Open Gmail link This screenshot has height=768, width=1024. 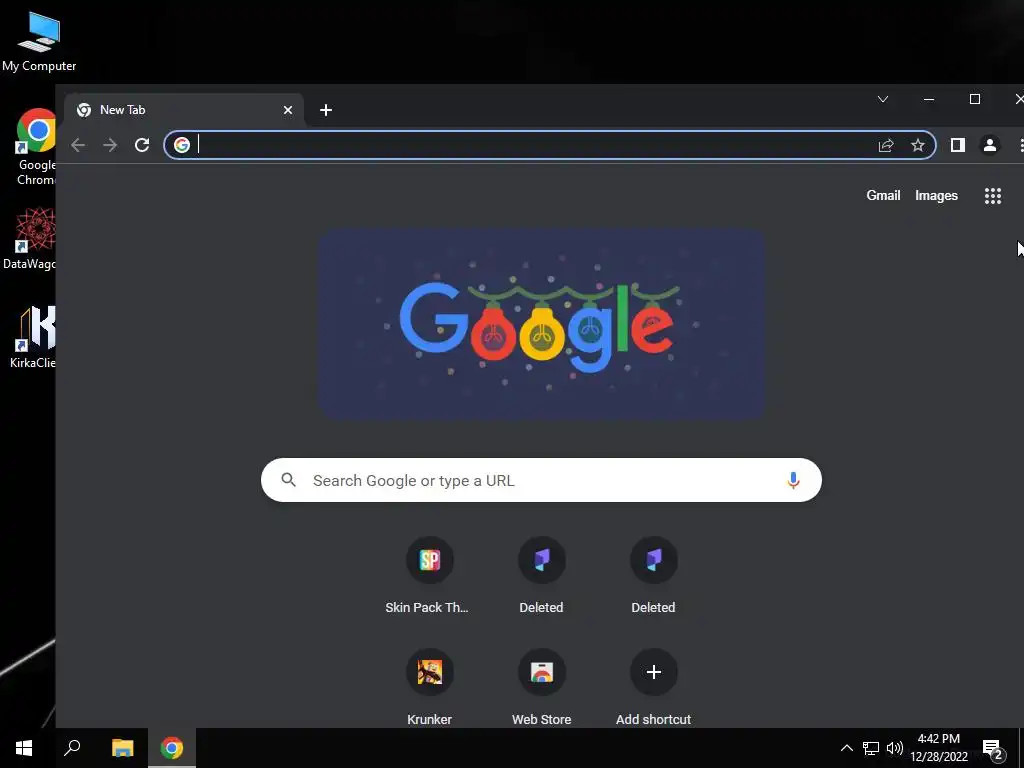click(883, 195)
